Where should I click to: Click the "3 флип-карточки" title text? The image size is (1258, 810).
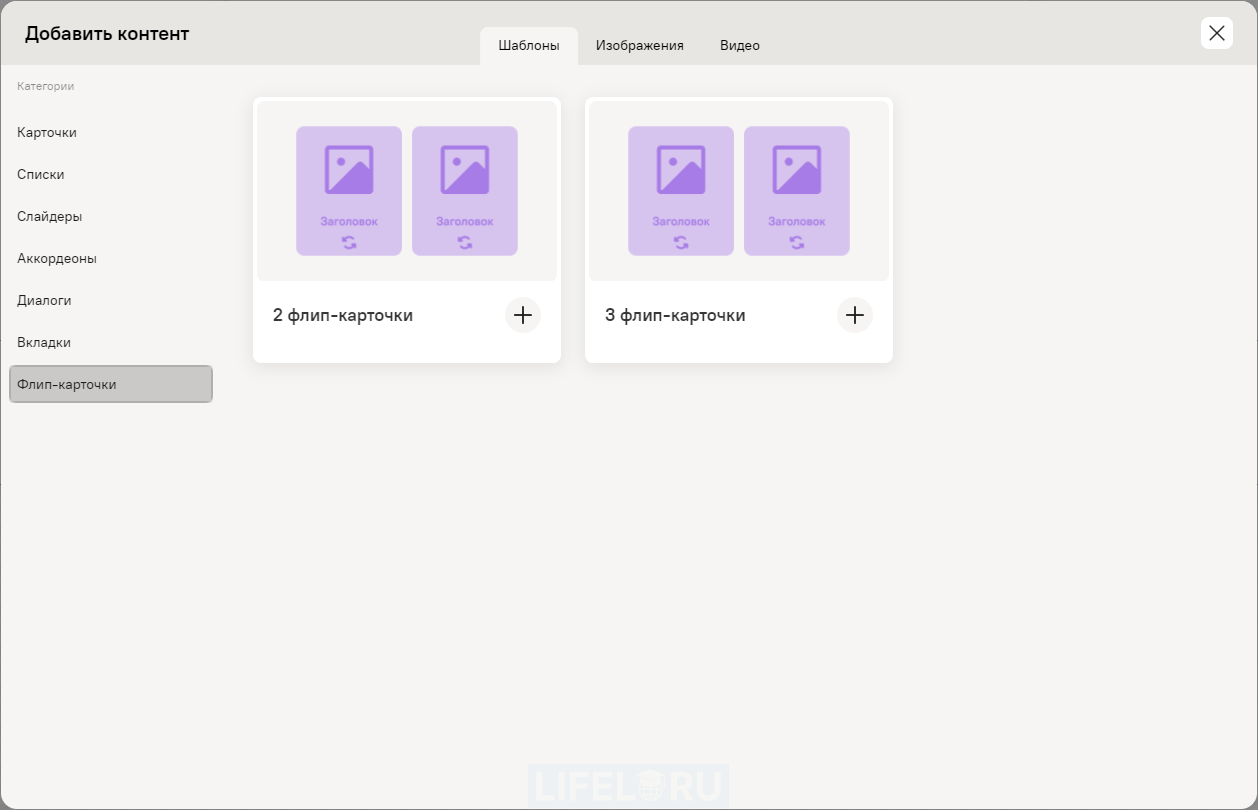pyautogui.click(x=675, y=315)
